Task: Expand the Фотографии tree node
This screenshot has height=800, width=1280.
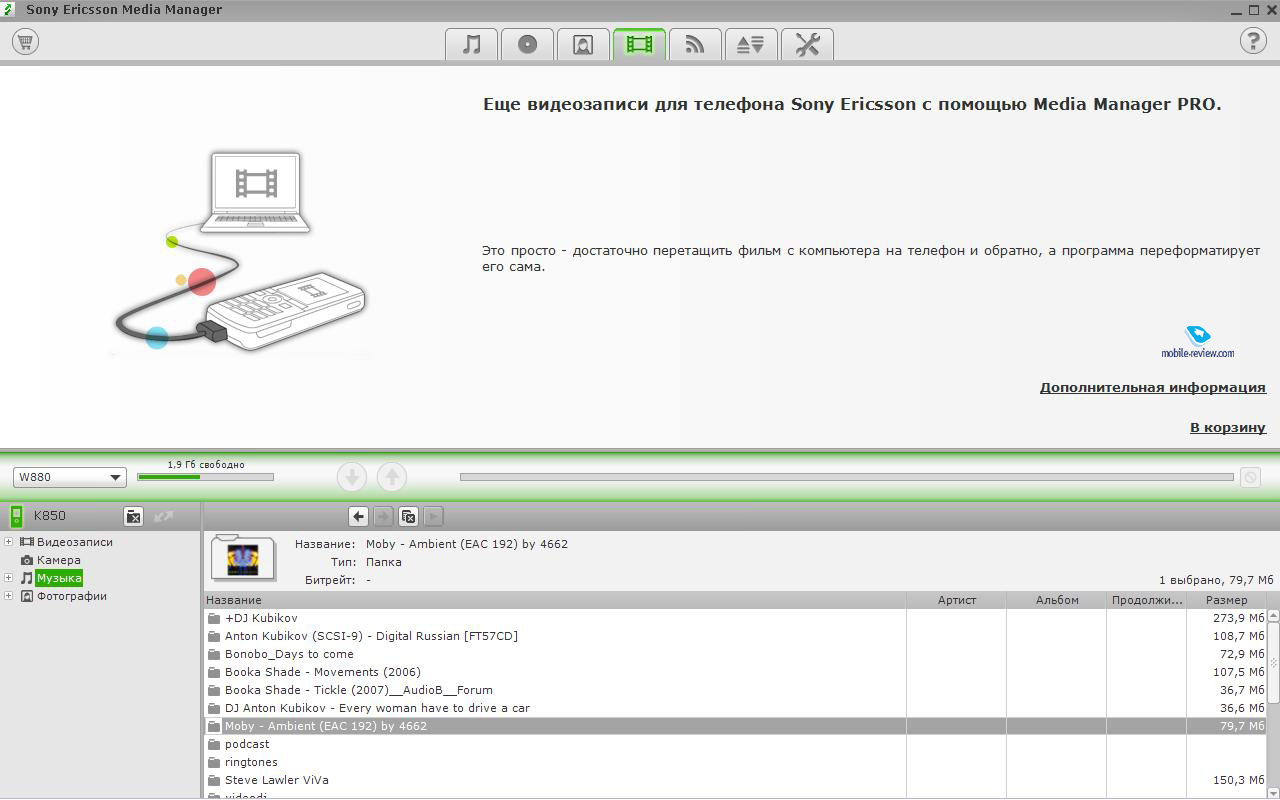Action: coord(9,596)
